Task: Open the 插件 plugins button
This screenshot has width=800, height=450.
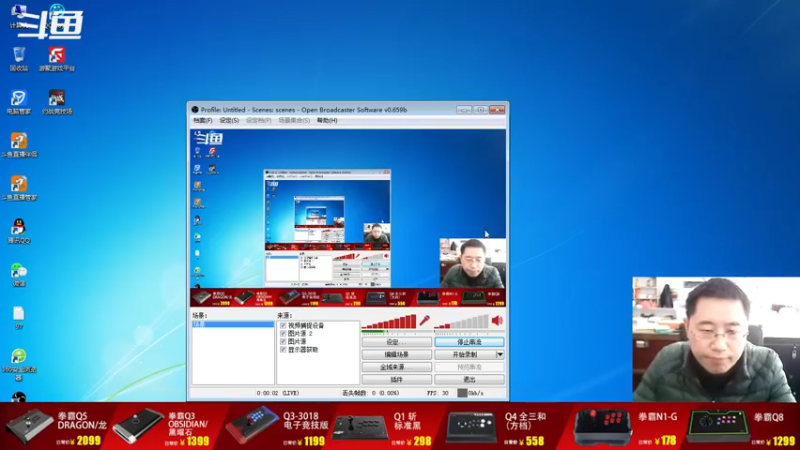Action: click(x=396, y=380)
